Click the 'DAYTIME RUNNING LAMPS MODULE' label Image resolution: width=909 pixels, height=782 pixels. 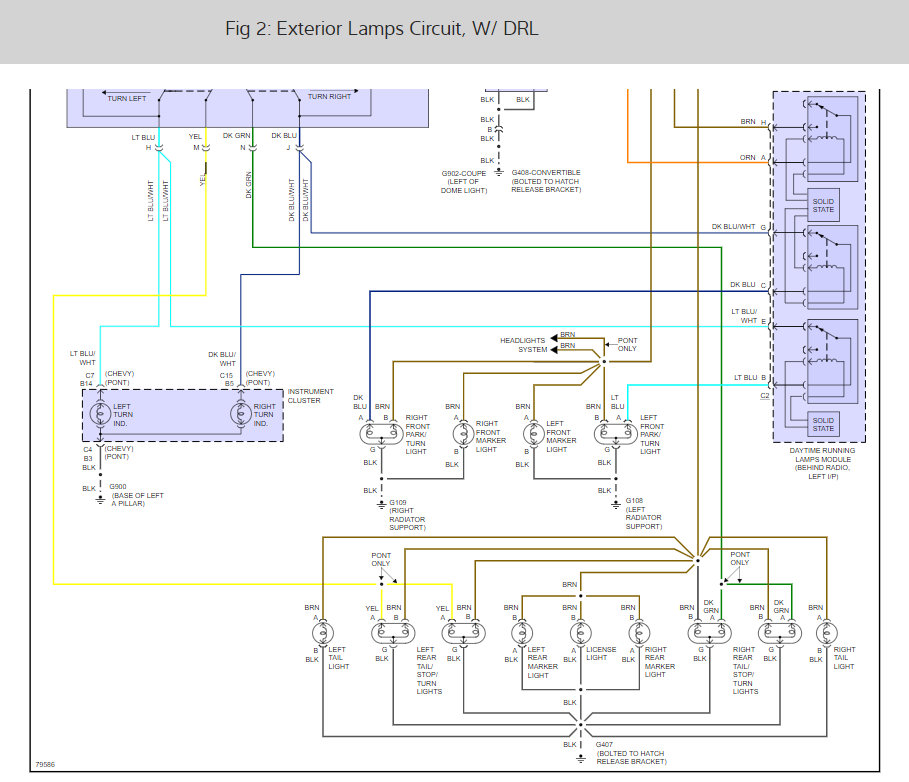822,463
